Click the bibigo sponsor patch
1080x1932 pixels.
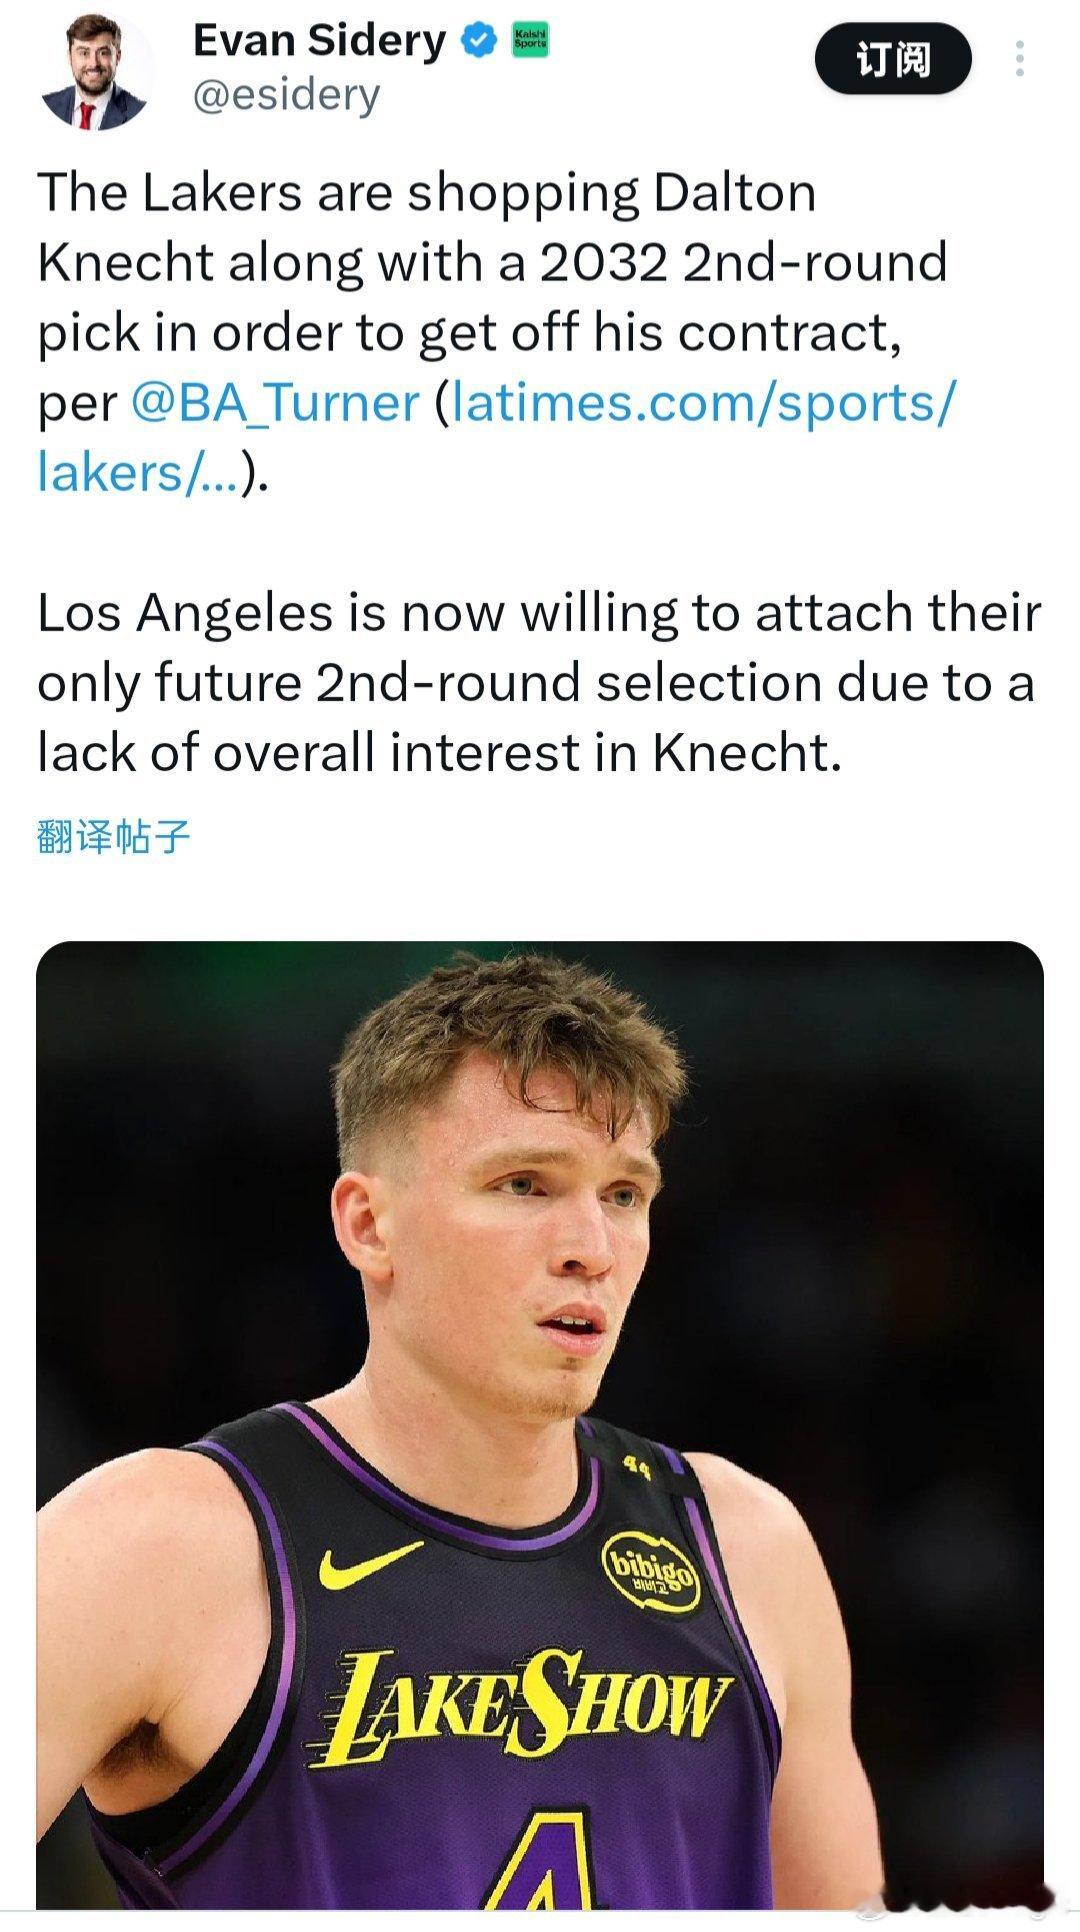tap(650, 1571)
